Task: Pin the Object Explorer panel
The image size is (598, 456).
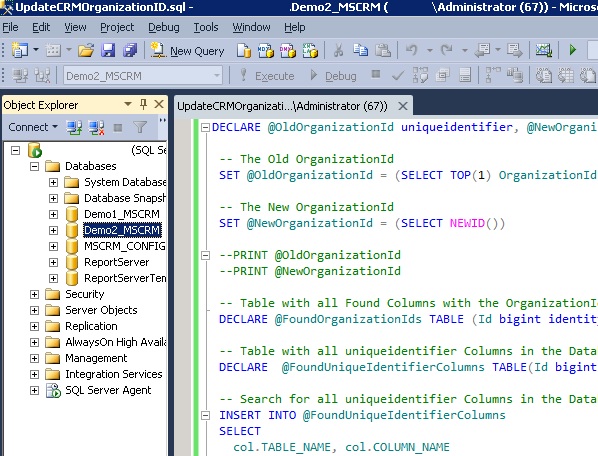Action: point(143,104)
